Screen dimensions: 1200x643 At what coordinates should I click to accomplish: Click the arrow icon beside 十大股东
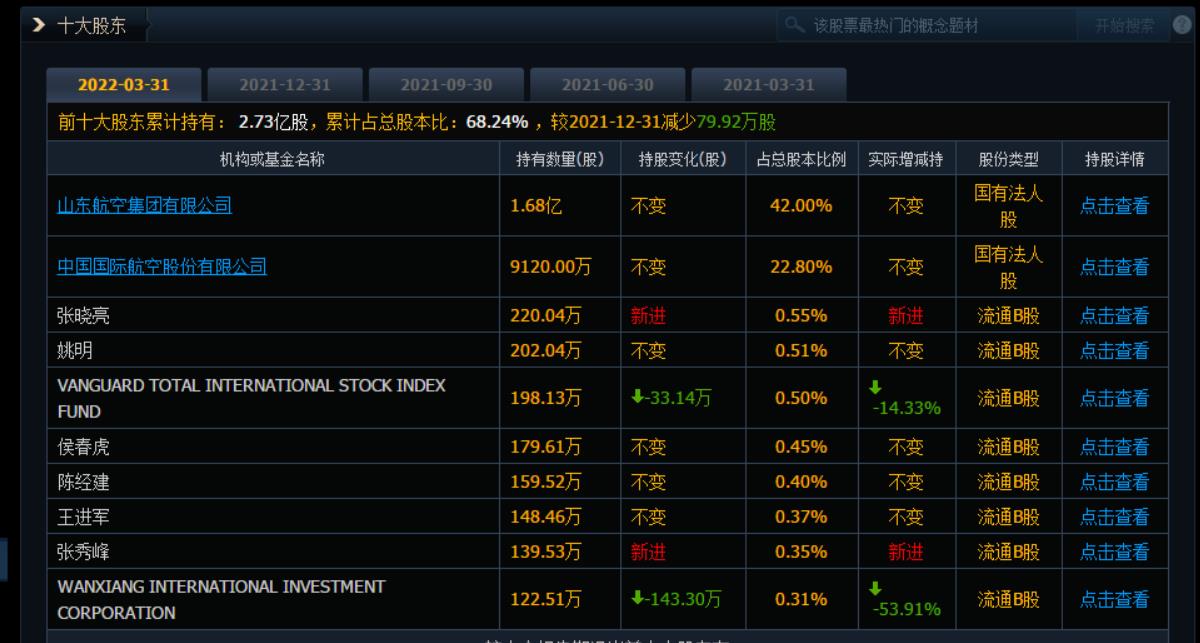(x=39, y=26)
